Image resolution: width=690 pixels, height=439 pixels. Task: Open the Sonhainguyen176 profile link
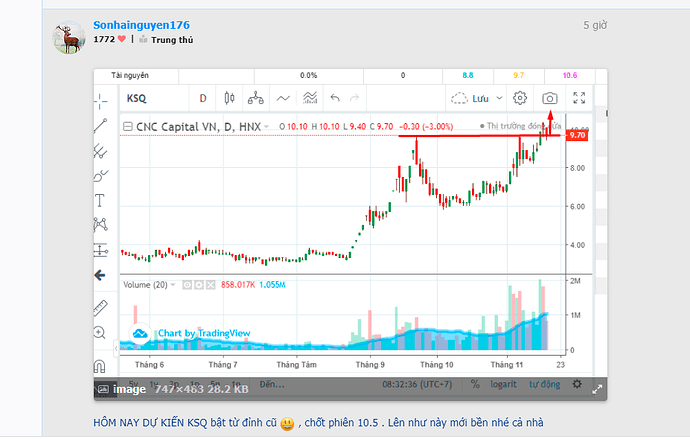(x=141, y=25)
